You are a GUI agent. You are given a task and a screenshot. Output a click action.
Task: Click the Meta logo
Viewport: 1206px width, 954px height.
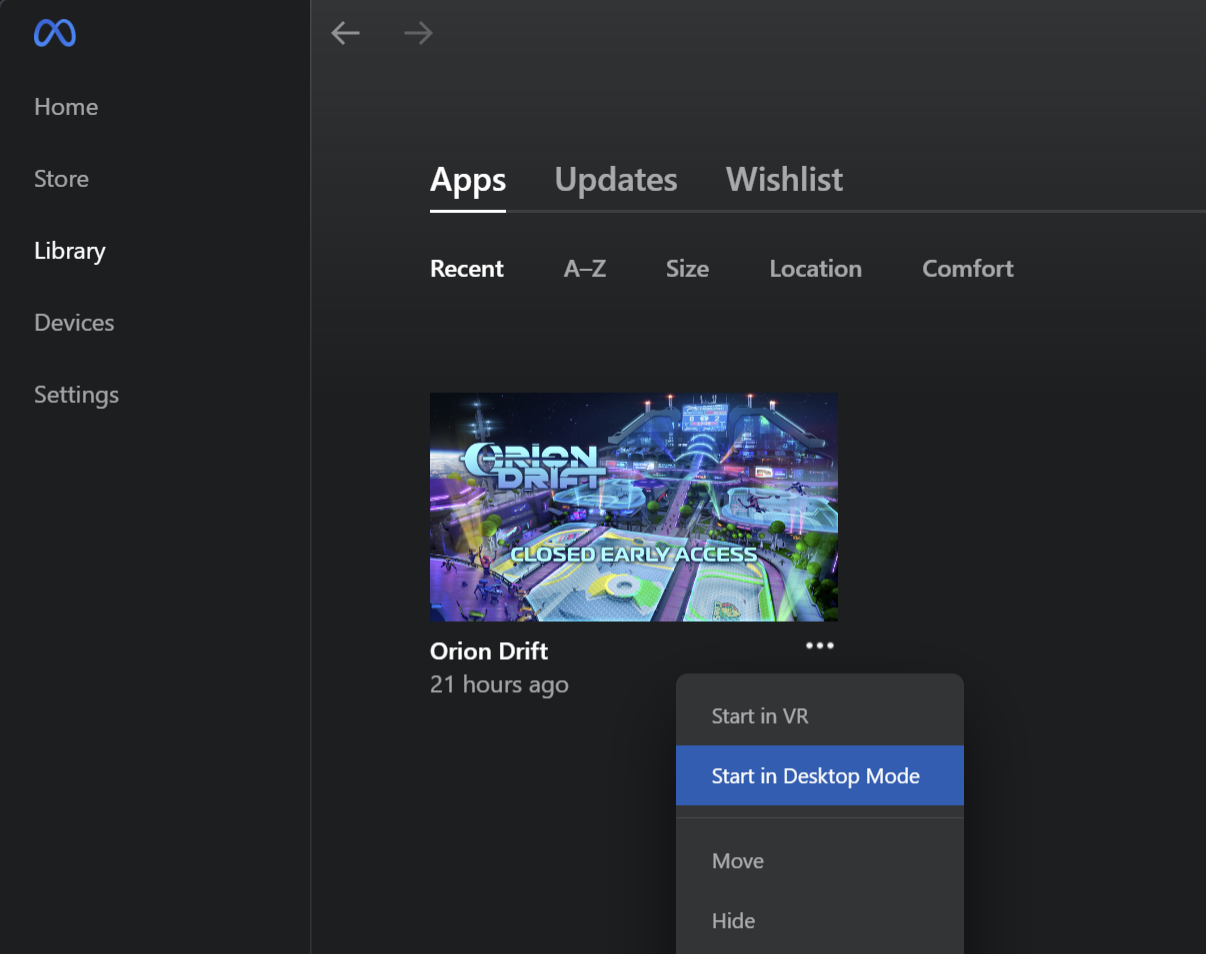(54, 33)
